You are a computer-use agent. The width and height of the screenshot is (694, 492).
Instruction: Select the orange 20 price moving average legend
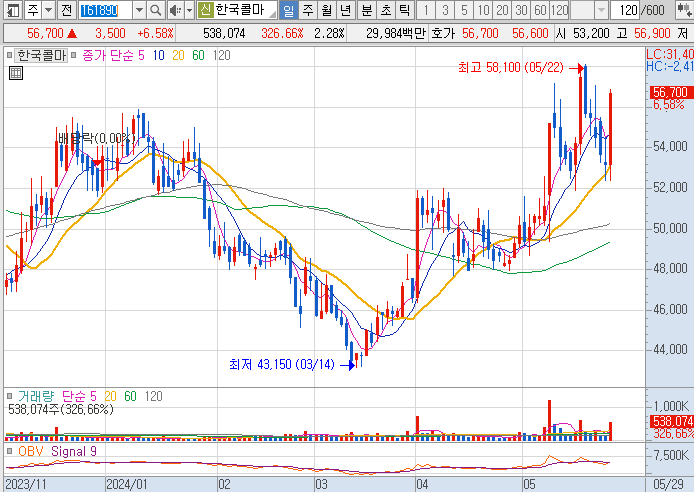(178, 55)
